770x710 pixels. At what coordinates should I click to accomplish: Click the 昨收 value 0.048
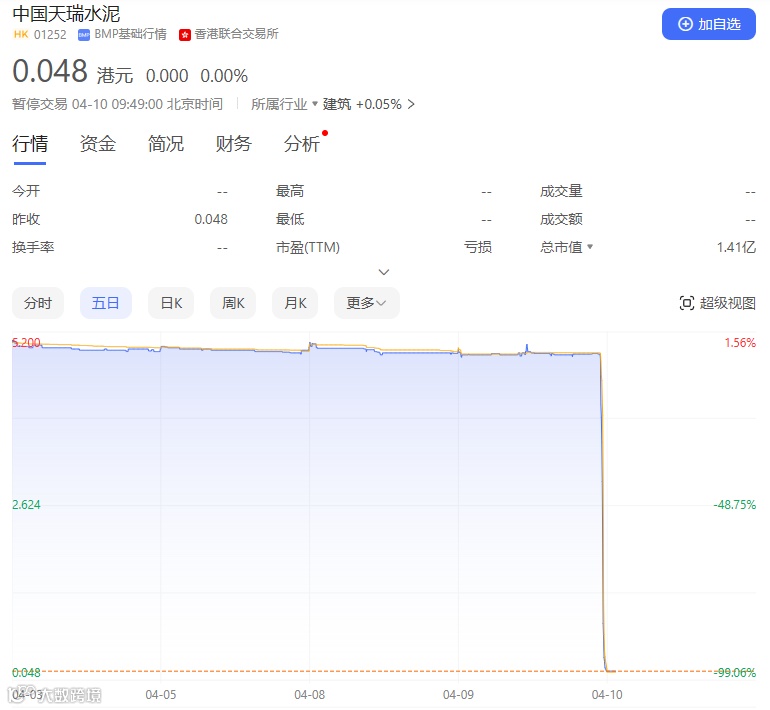pos(211,219)
